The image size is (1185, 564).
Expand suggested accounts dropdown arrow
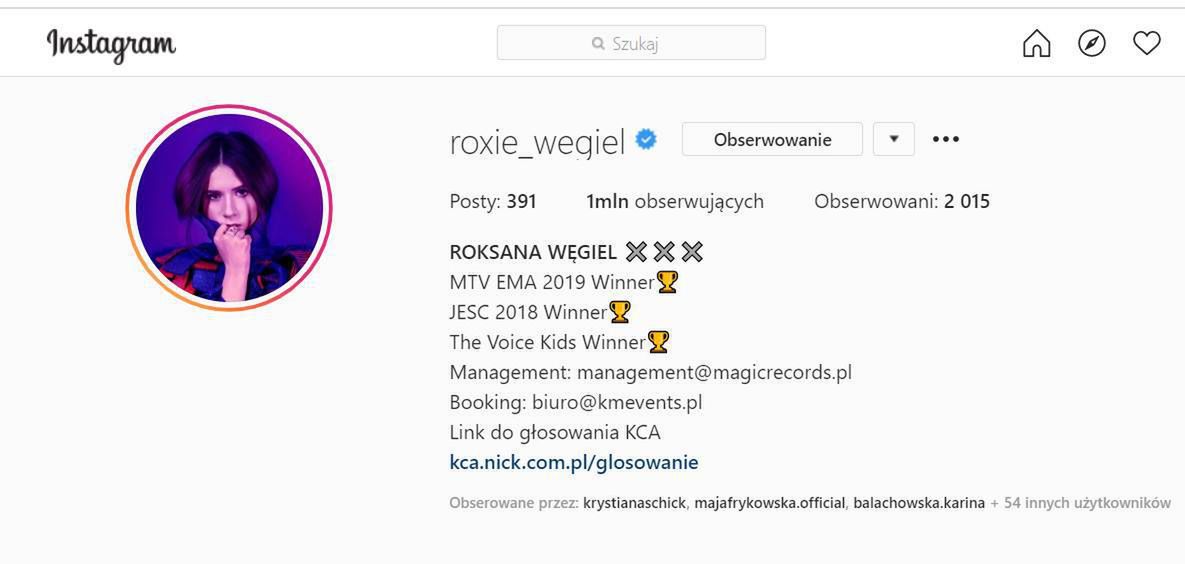(894, 139)
